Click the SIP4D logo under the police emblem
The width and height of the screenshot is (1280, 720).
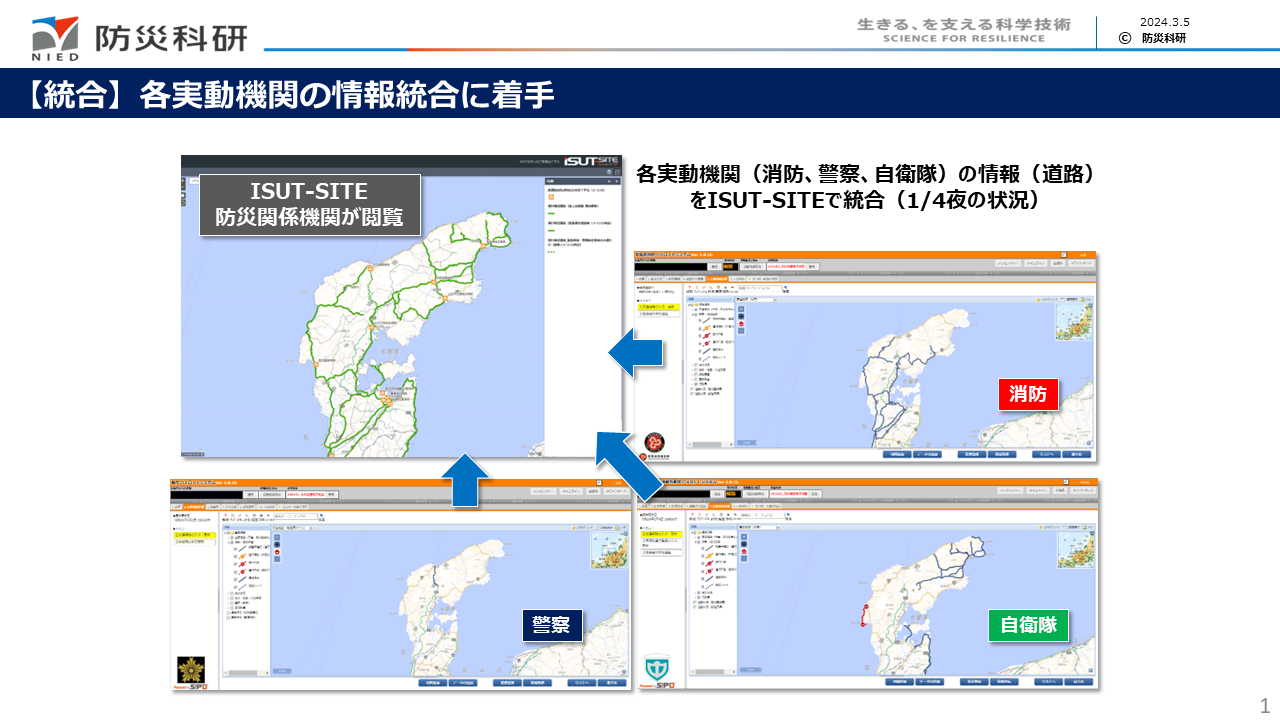click(193, 686)
